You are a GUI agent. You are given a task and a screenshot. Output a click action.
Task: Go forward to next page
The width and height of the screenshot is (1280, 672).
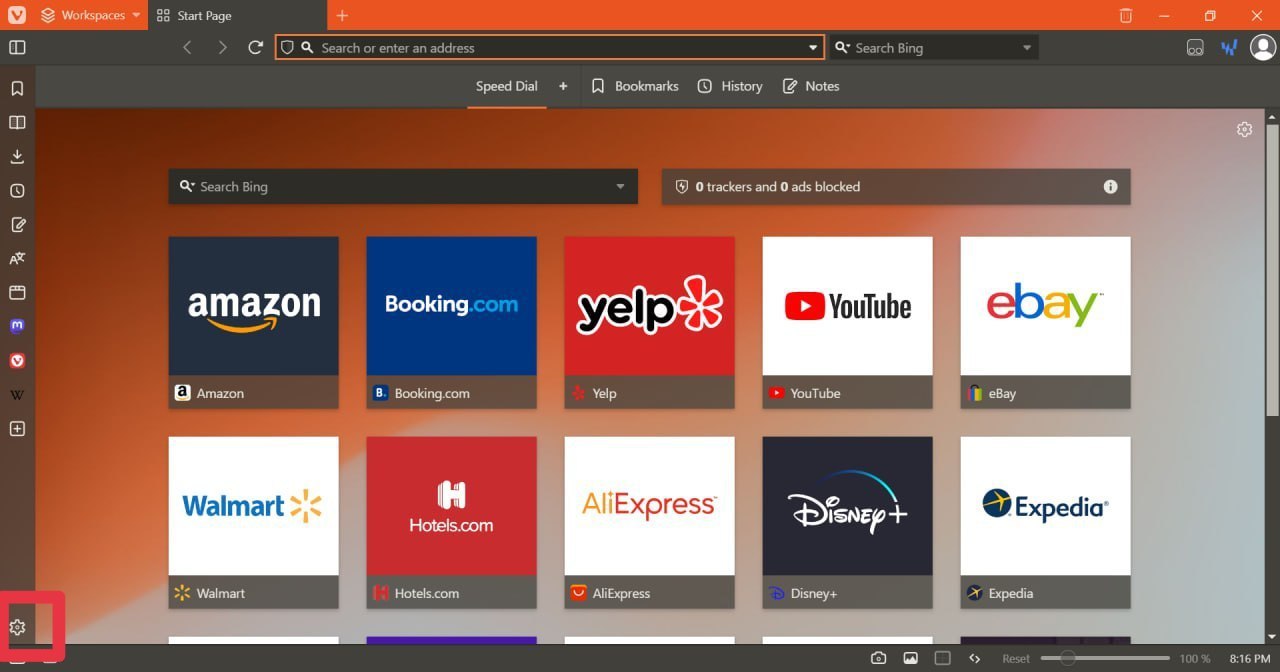tap(222, 47)
